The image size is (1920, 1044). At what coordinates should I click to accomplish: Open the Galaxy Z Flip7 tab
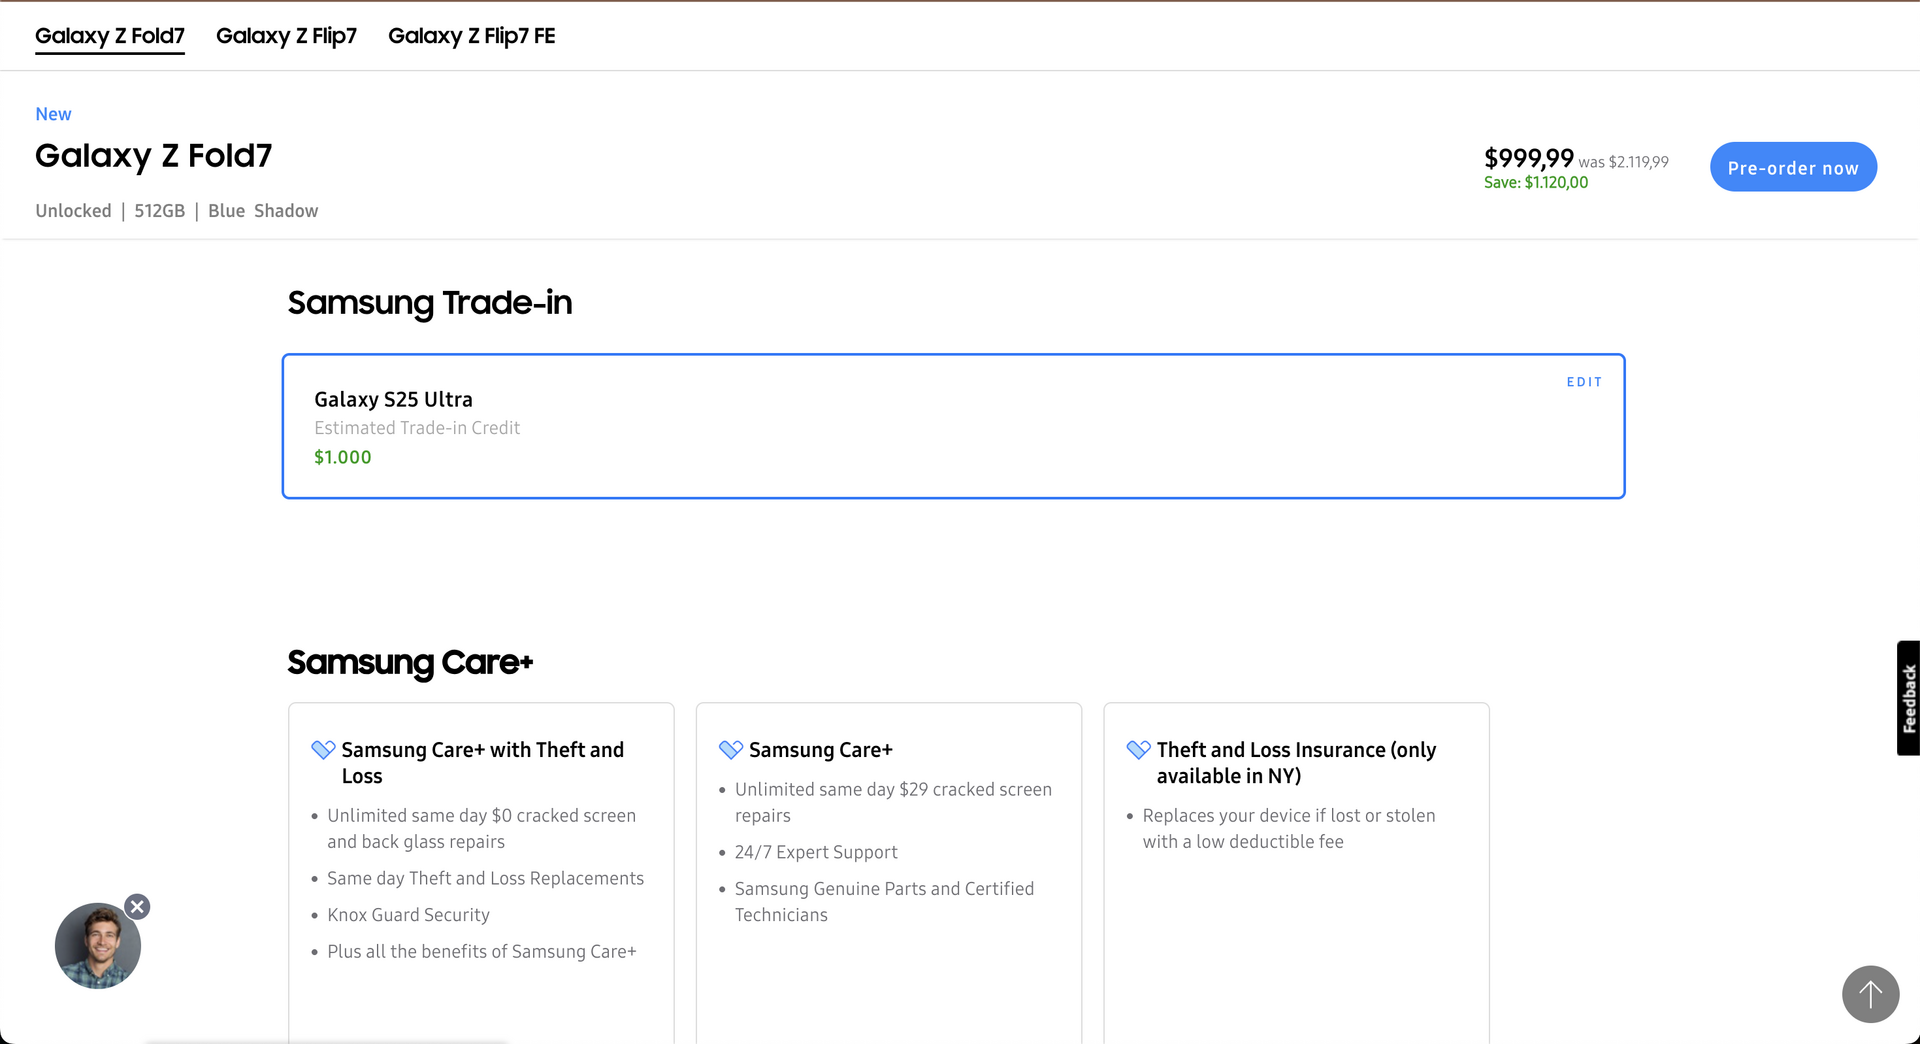coord(286,36)
